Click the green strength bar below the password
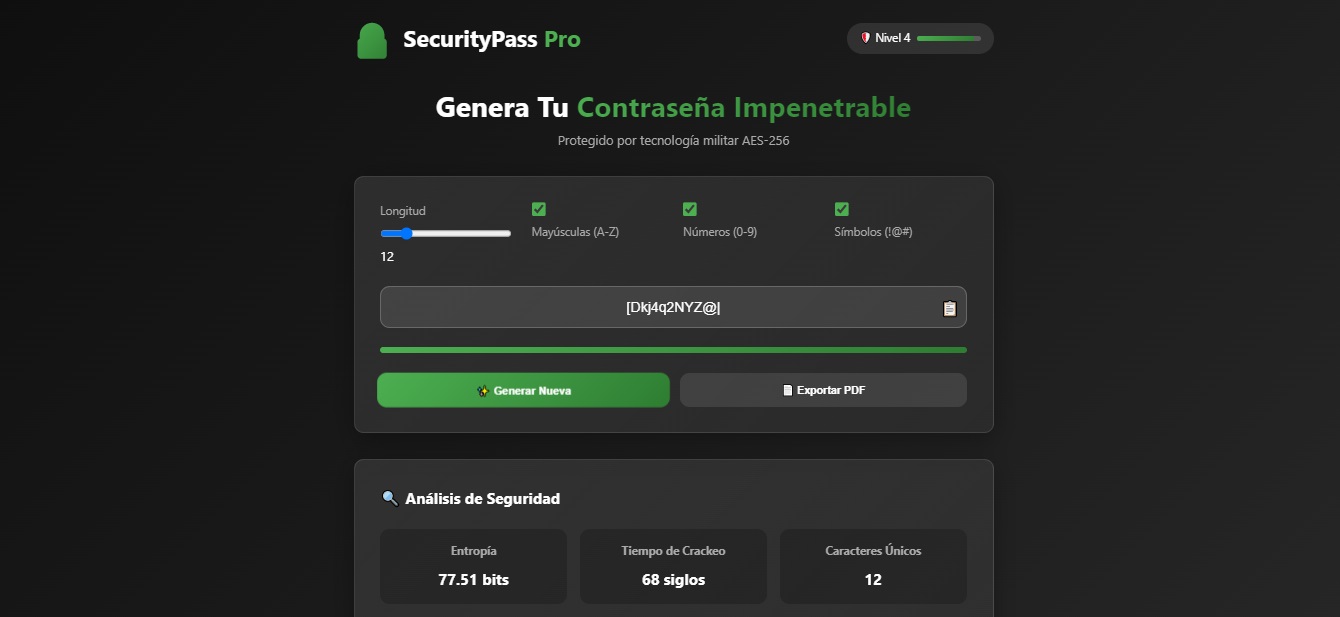 [x=673, y=350]
